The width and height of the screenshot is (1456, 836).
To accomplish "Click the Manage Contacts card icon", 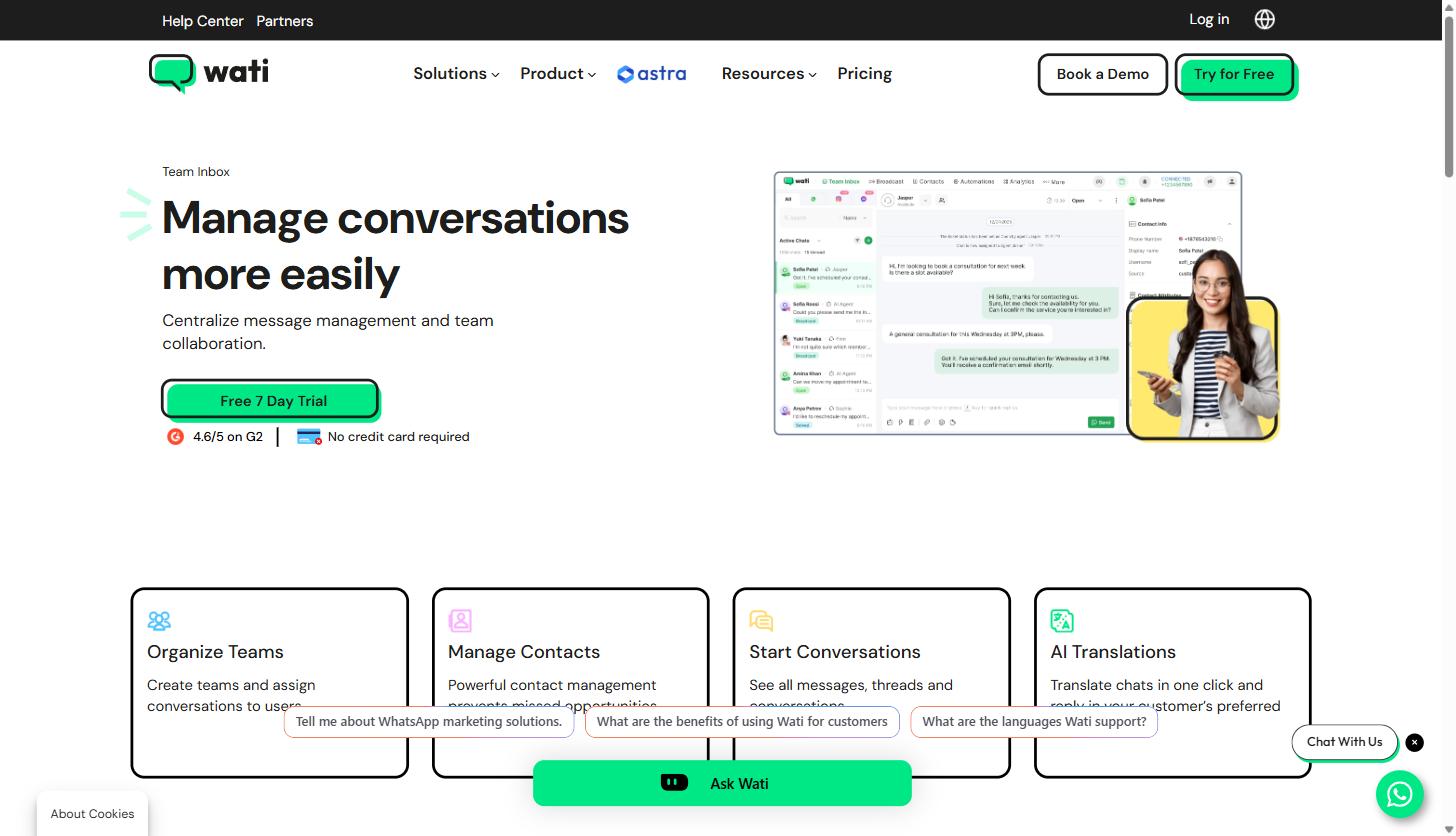I will click(460, 621).
